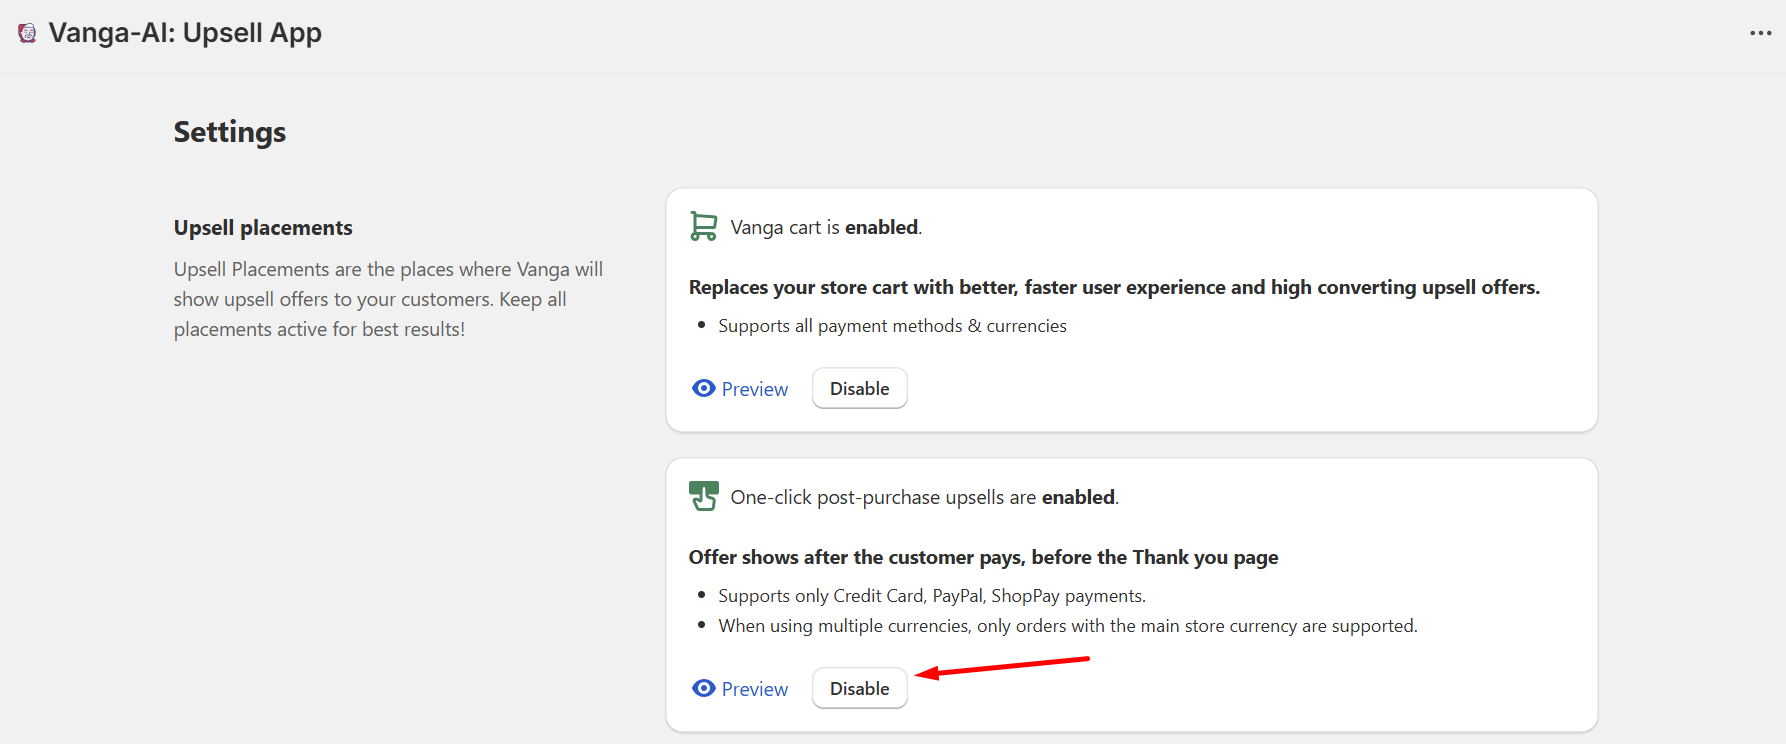Click 'Offer shows after the customer pays' heading
This screenshot has height=744, width=1786.
coord(984,557)
